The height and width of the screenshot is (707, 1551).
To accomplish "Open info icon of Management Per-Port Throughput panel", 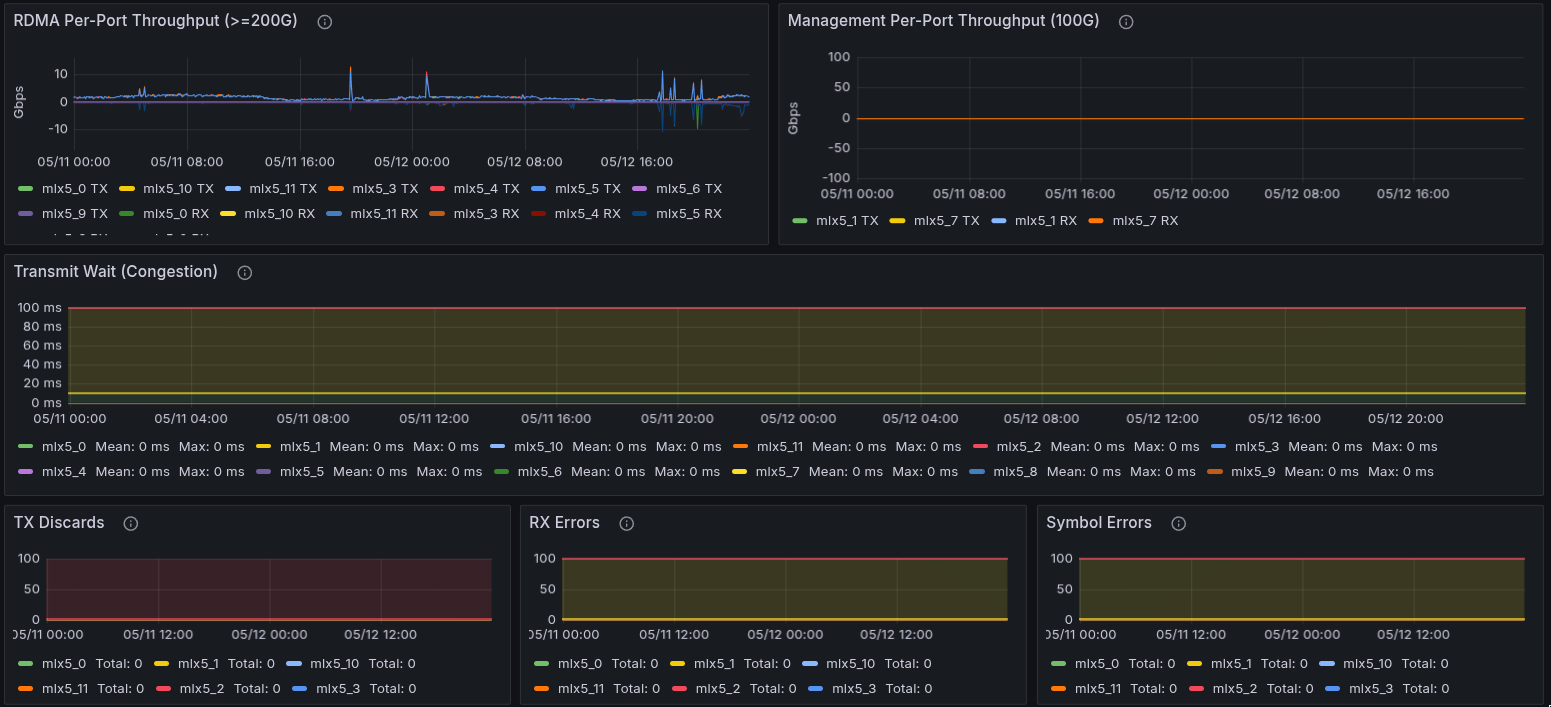I will pos(1126,22).
